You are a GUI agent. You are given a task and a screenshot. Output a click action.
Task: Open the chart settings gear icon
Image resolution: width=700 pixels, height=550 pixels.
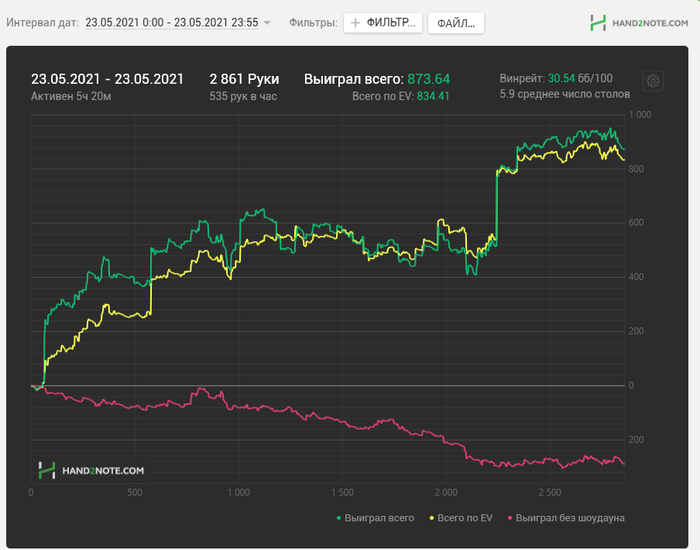click(653, 81)
